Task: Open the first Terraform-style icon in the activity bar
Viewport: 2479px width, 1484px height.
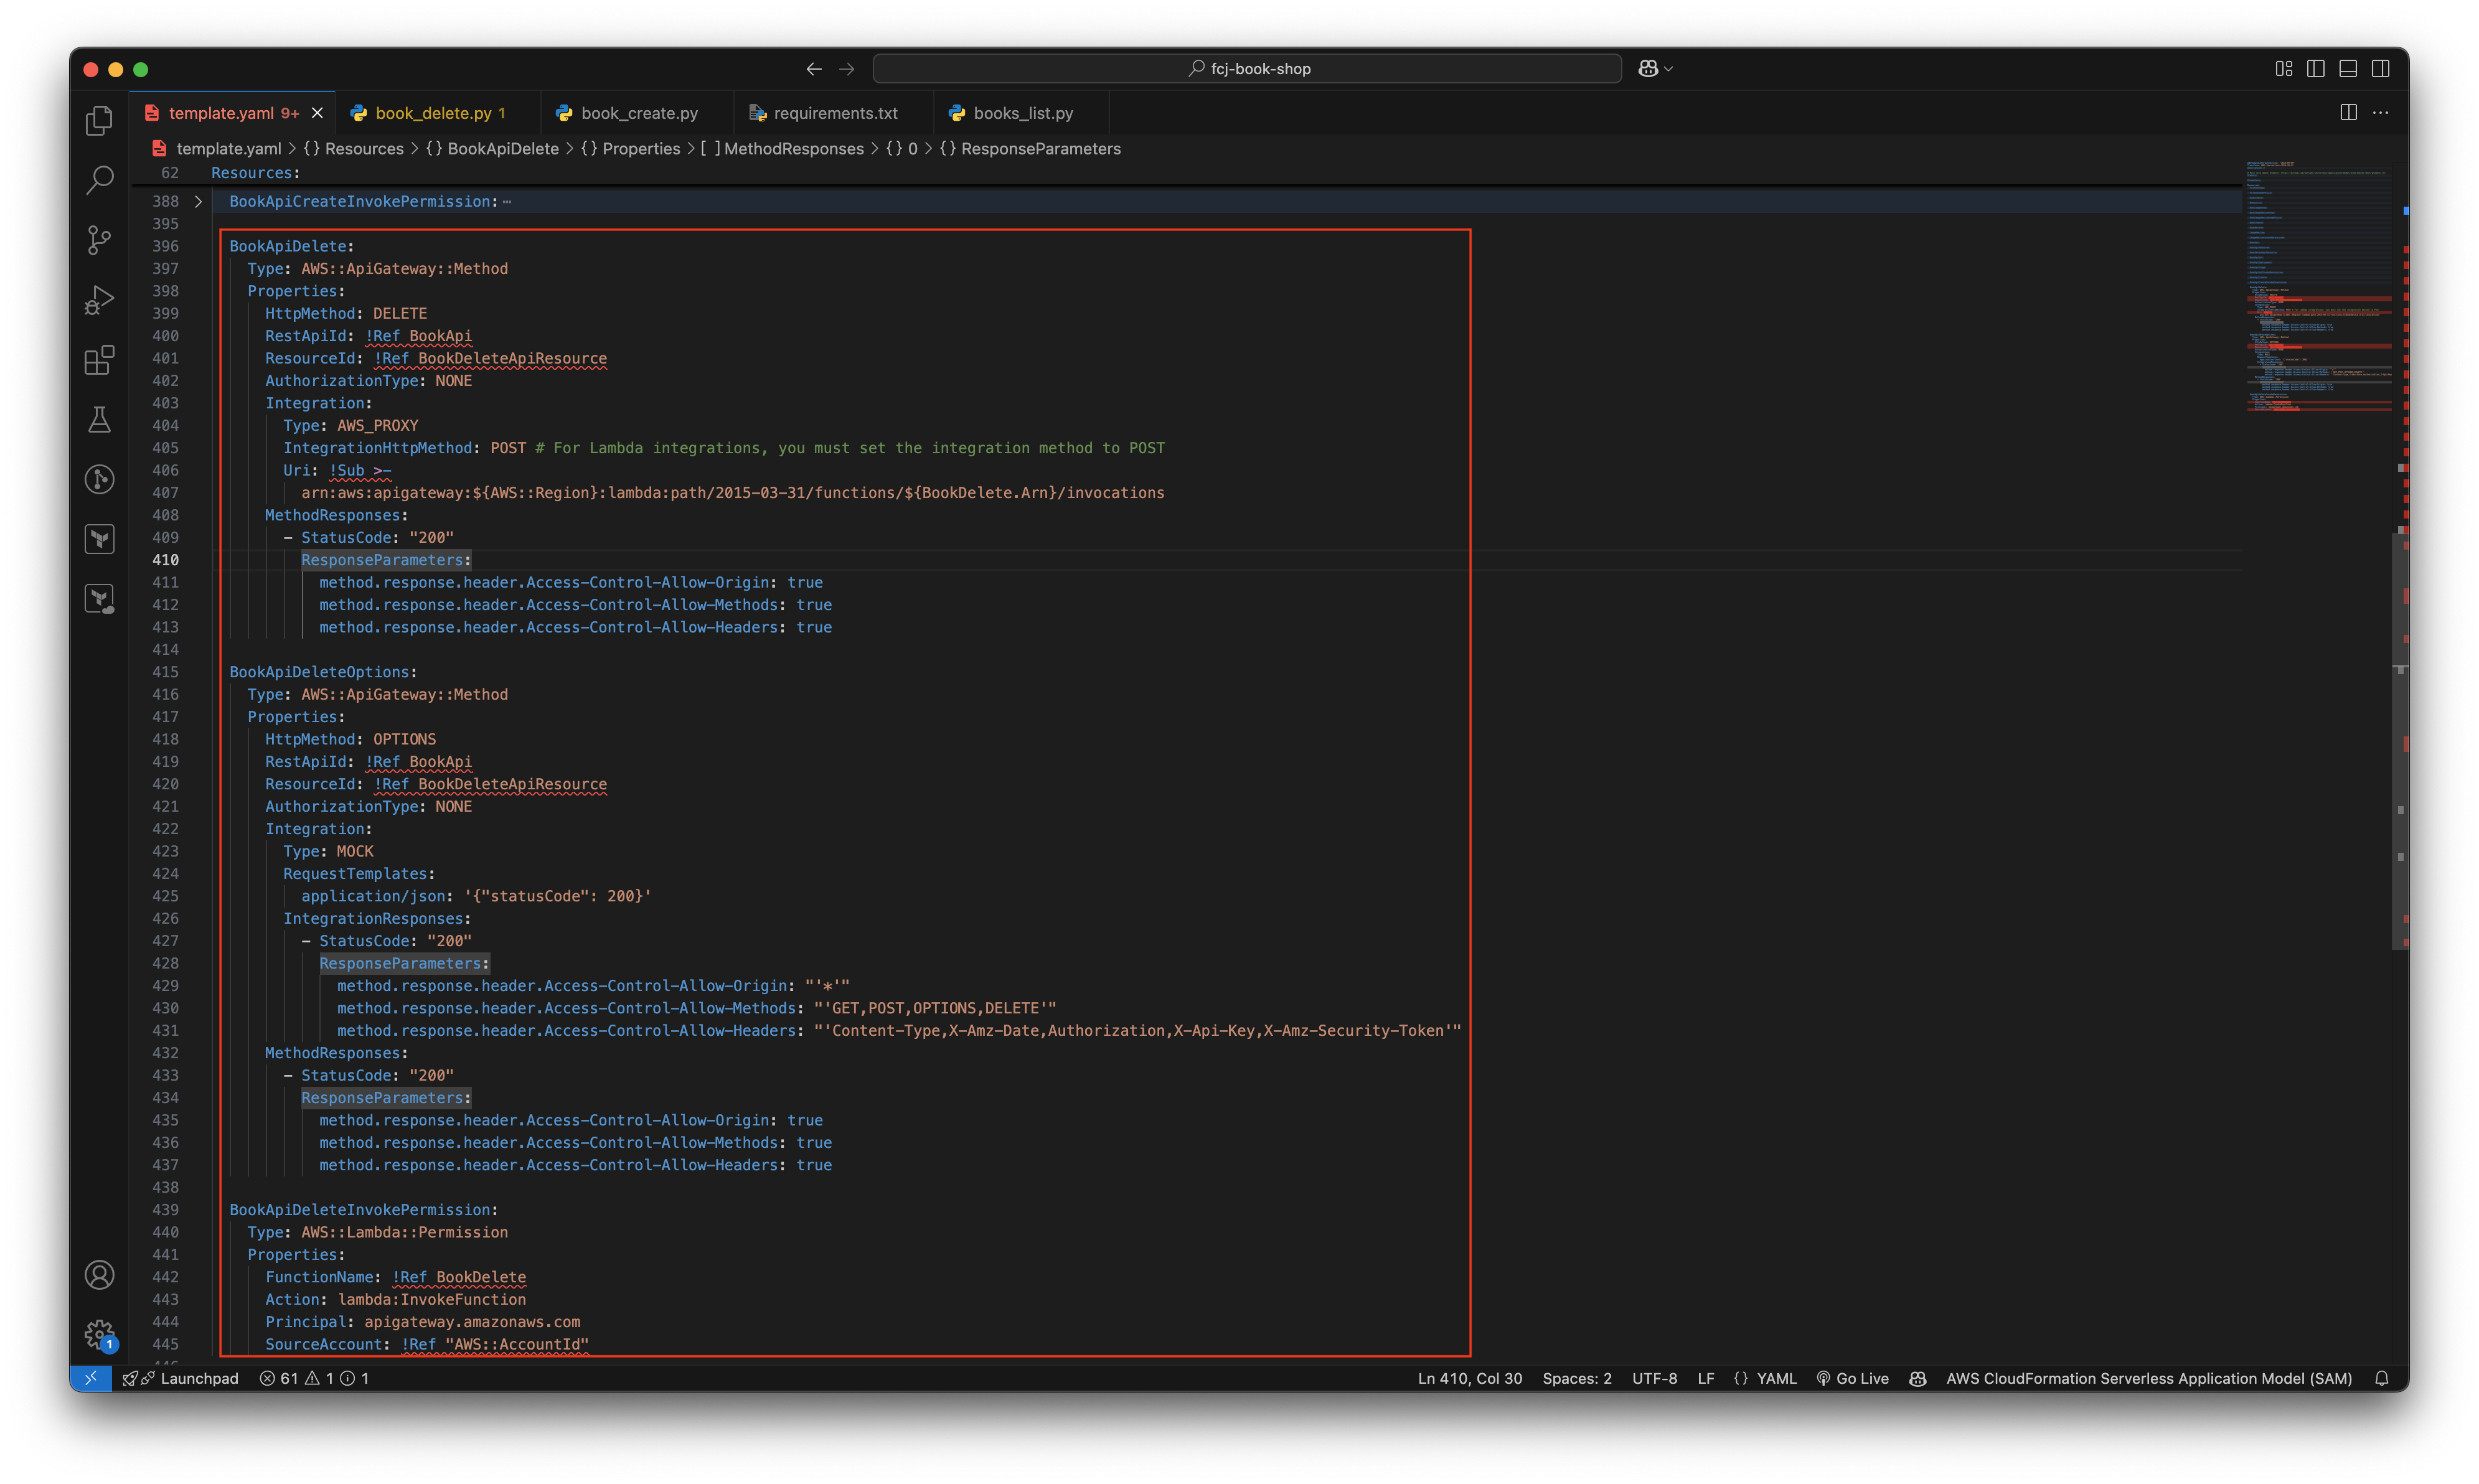Action: [99, 540]
